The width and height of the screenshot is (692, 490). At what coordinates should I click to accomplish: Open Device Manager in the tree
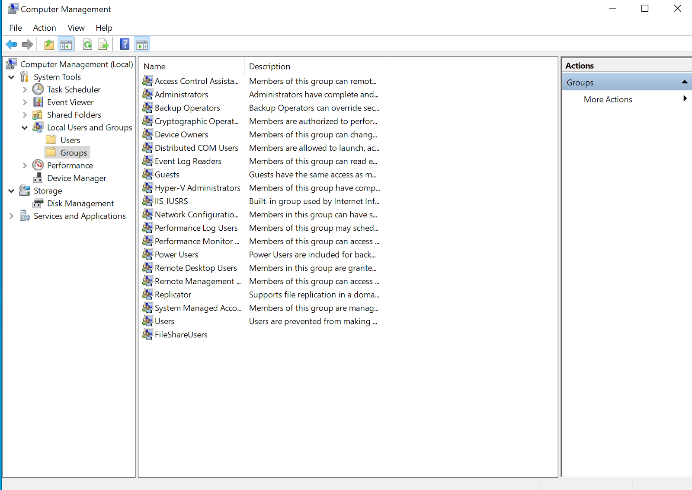[76, 178]
